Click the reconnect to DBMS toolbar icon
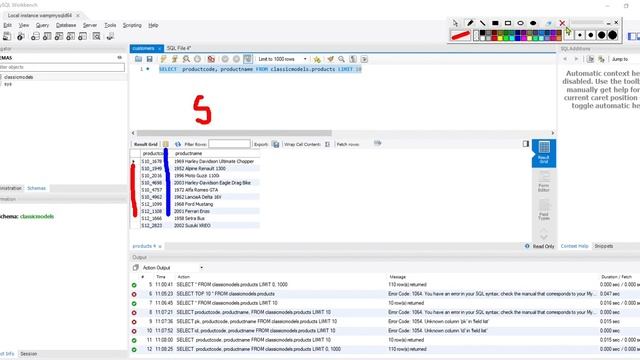The width and height of the screenshot is (640, 360). click(x=110, y=36)
